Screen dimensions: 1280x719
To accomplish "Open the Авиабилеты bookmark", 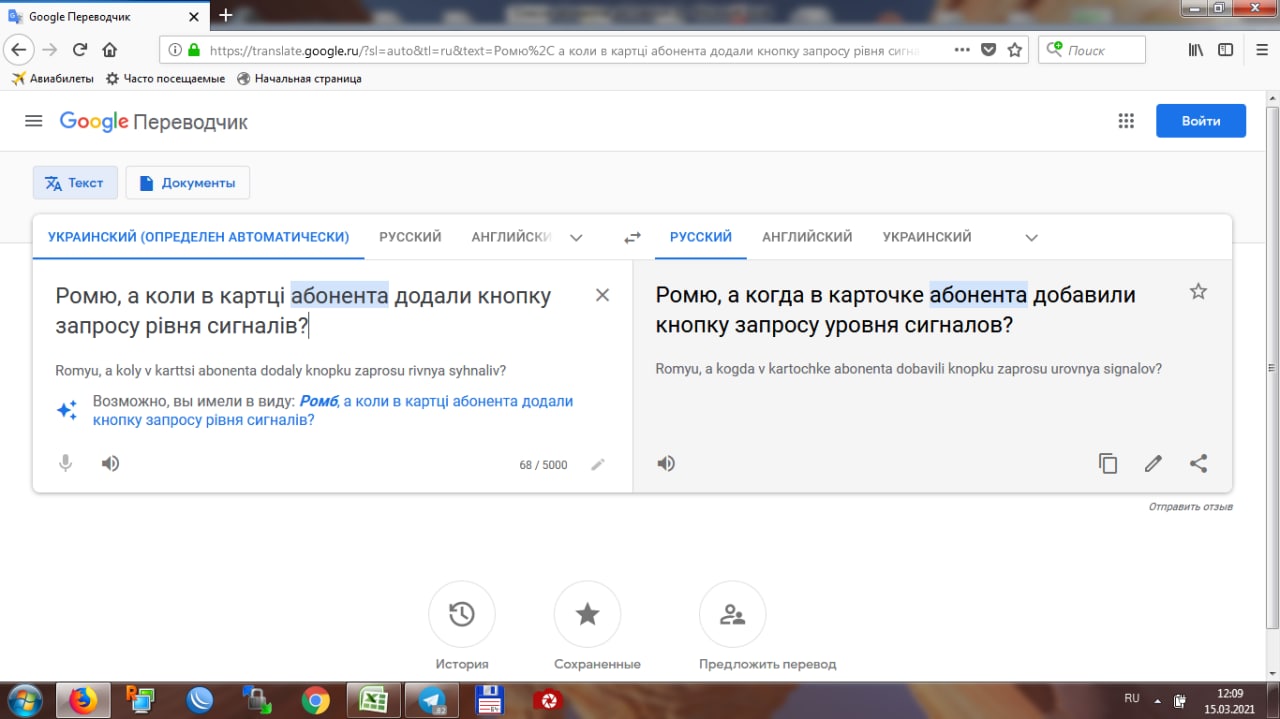I will [x=52, y=78].
